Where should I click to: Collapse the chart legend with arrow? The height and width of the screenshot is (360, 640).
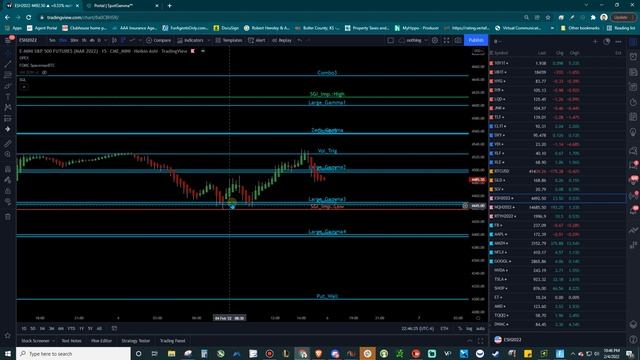(x=24, y=87)
